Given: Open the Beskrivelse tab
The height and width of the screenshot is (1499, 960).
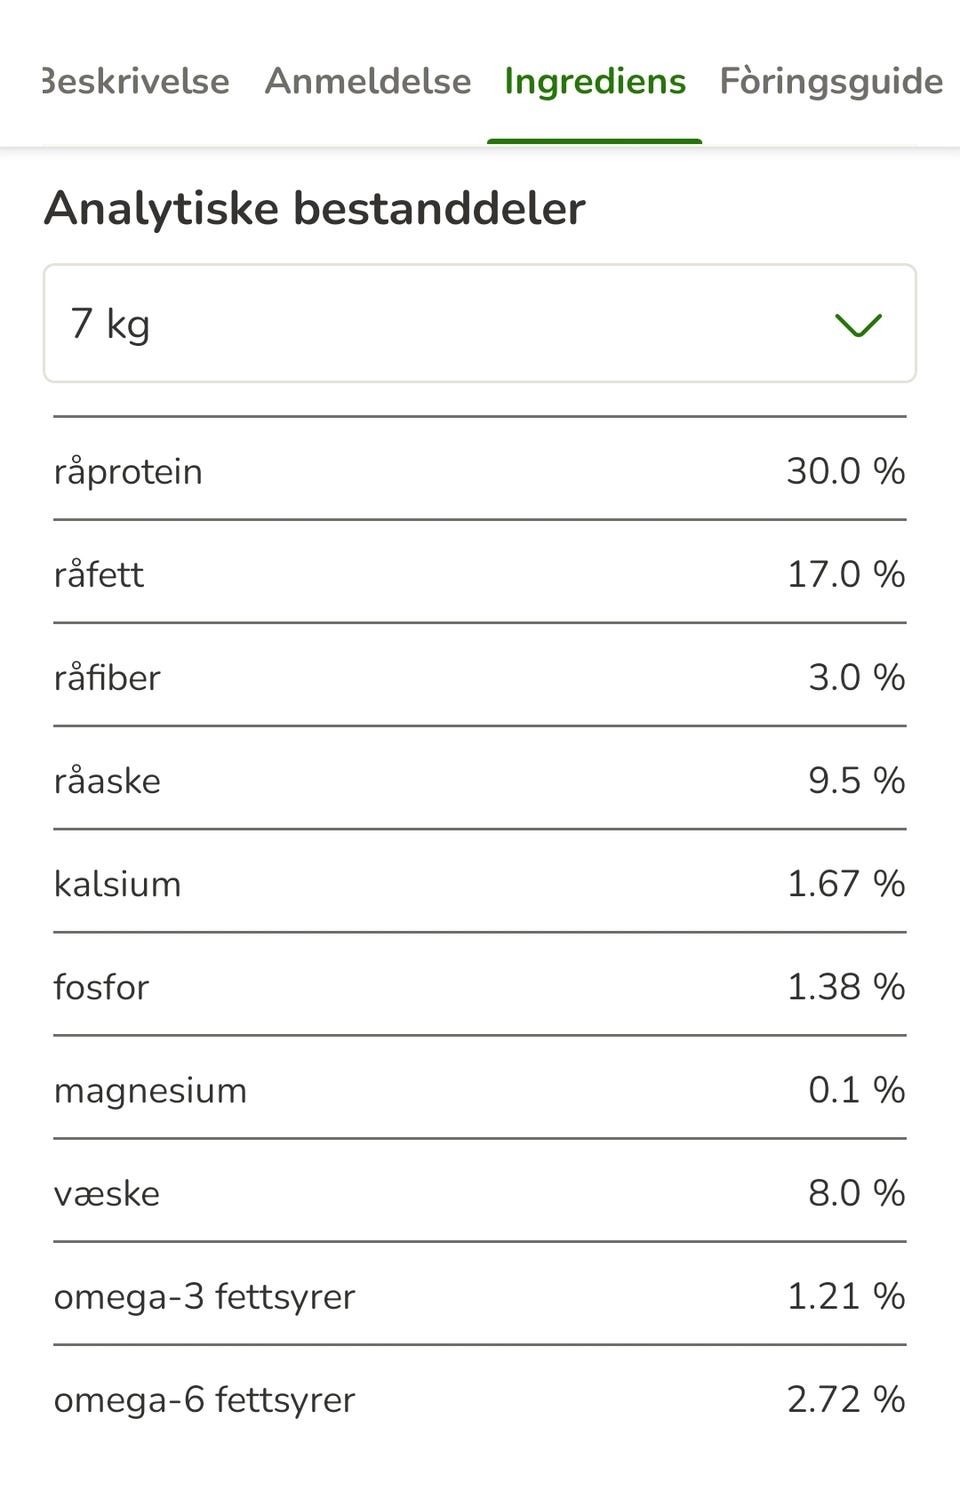Looking at the screenshot, I should coord(135,81).
